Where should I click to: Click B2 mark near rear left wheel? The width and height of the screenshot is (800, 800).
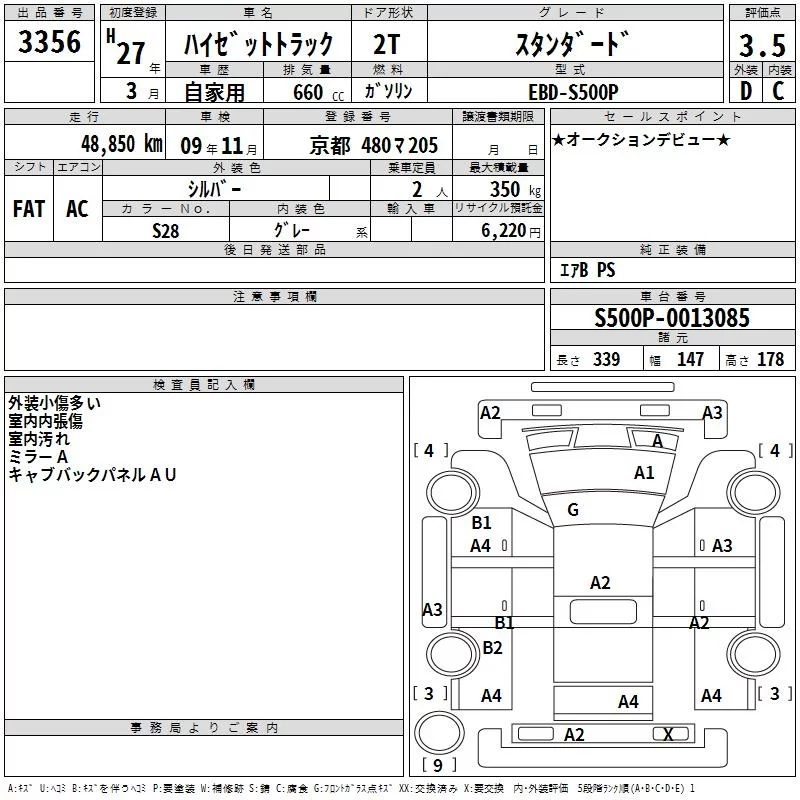point(492,648)
